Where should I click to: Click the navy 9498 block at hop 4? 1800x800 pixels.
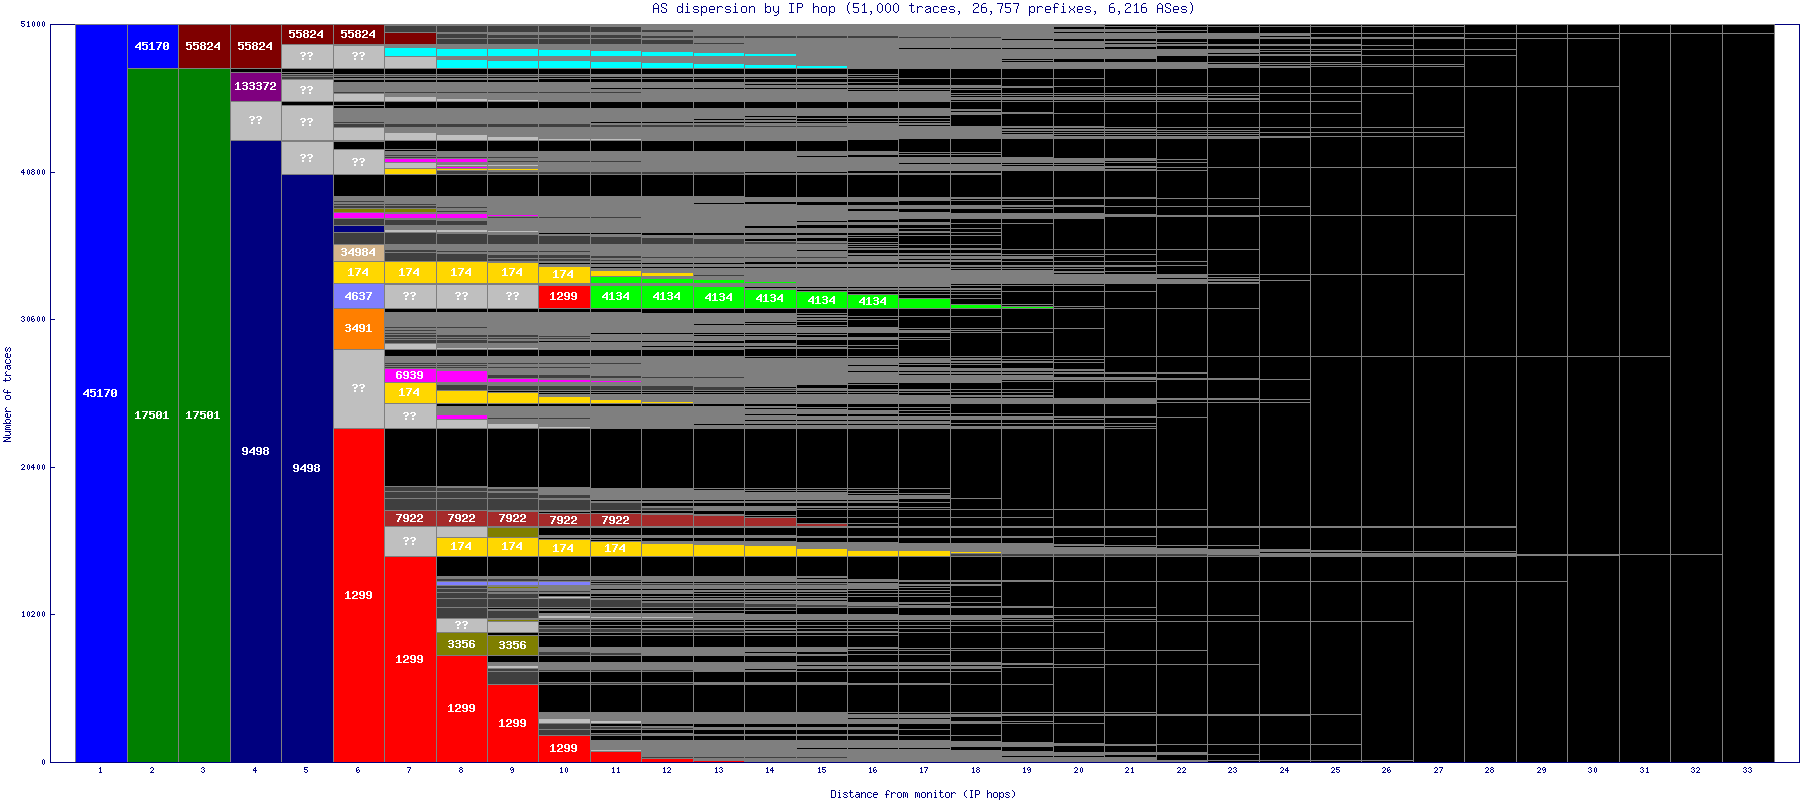tap(255, 451)
